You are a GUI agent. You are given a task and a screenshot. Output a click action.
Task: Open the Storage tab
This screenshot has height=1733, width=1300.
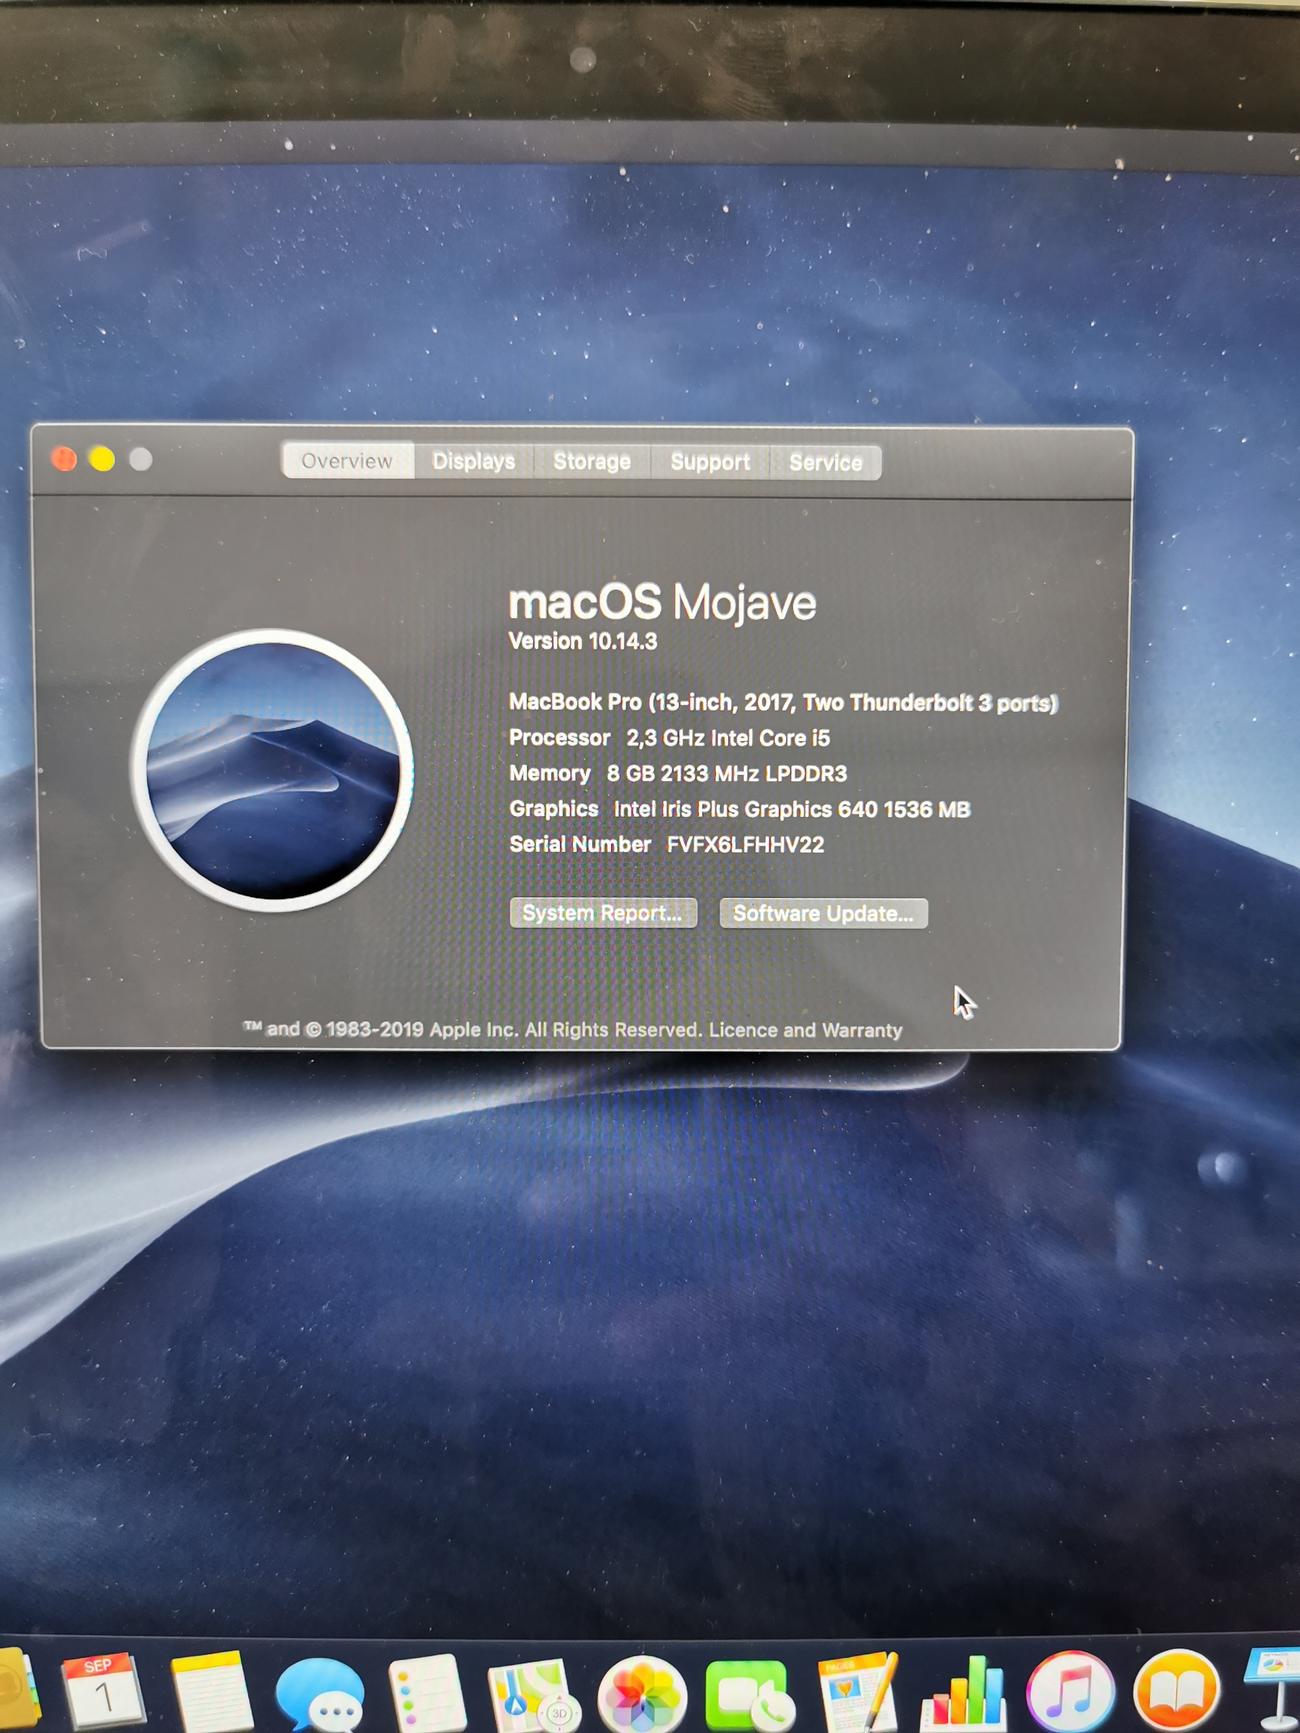[592, 461]
